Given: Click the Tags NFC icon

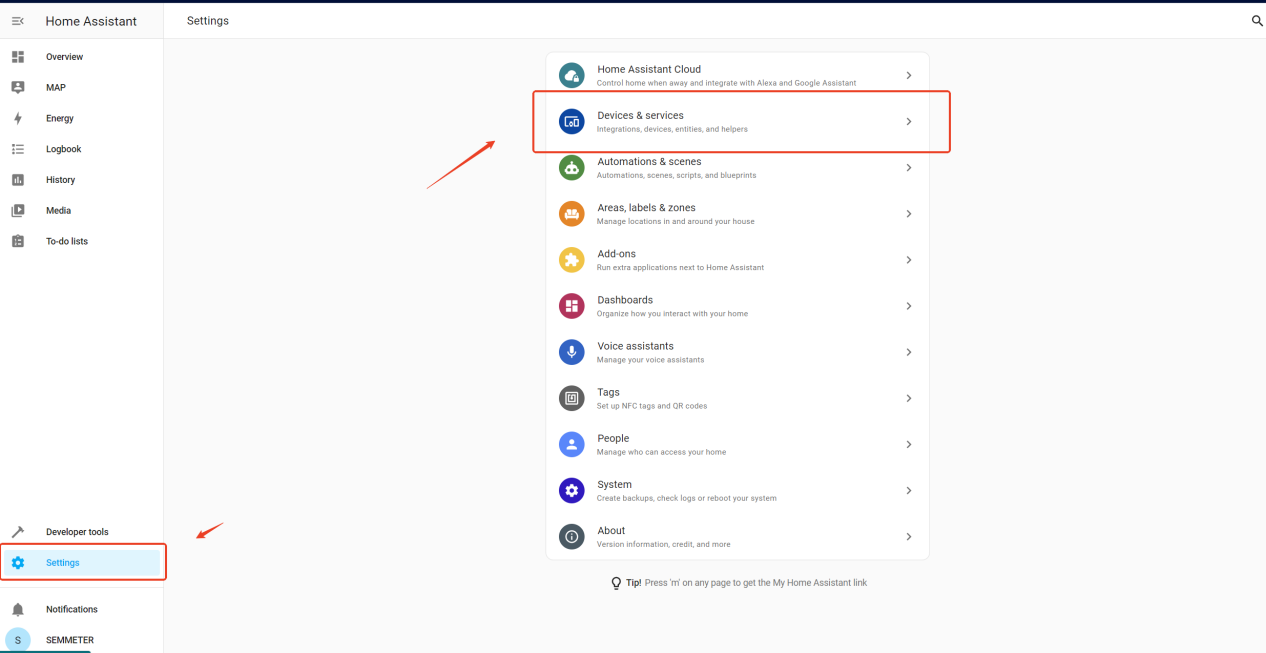Looking at the screenshot, I should coord(571,398).
